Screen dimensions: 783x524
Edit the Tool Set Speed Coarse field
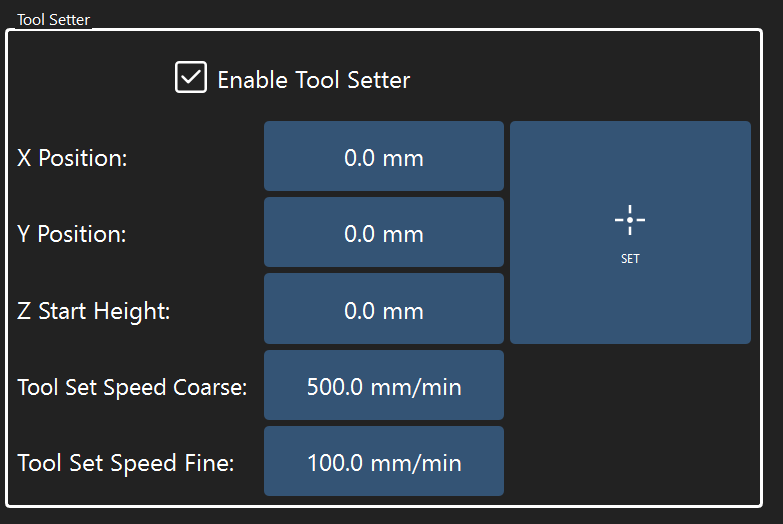click(x=384, y=386)
